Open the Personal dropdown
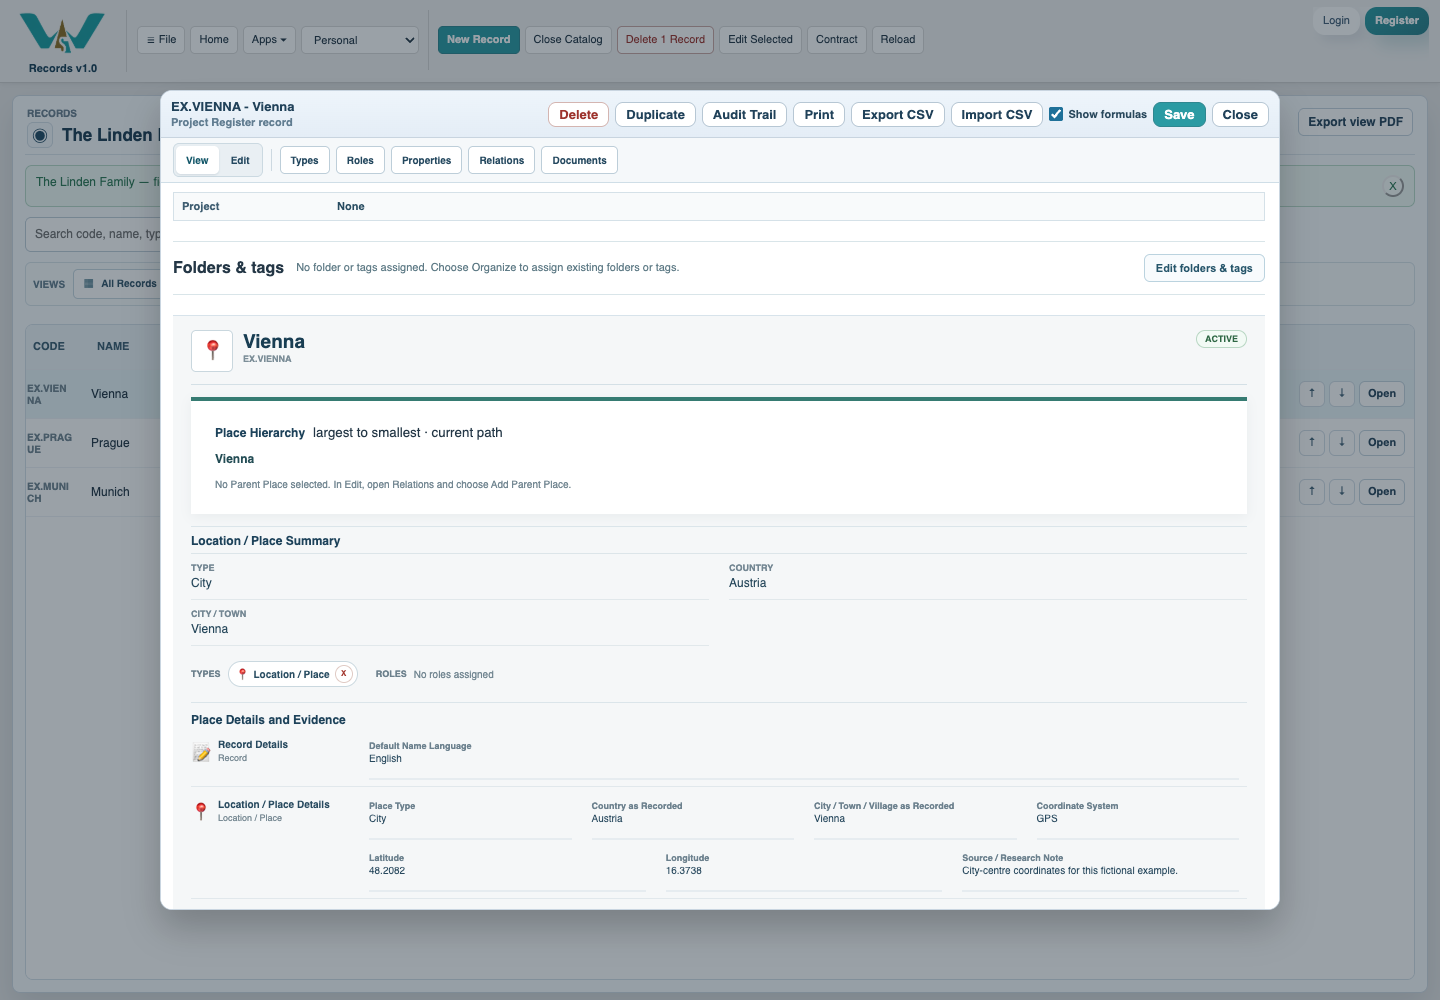 (360, 40)
